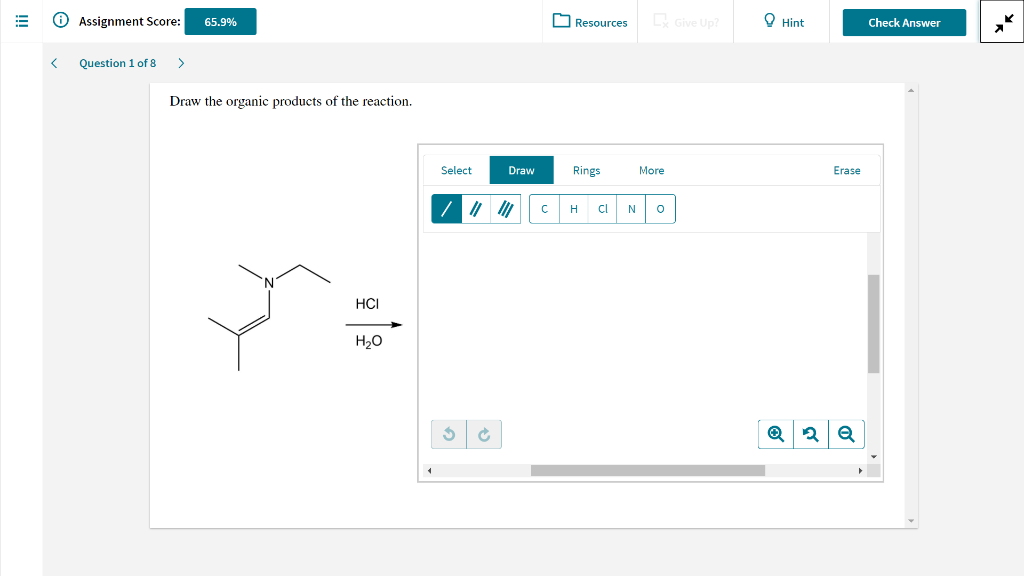Go to the next question with right chevron
1024x576 pixels.
180,62
